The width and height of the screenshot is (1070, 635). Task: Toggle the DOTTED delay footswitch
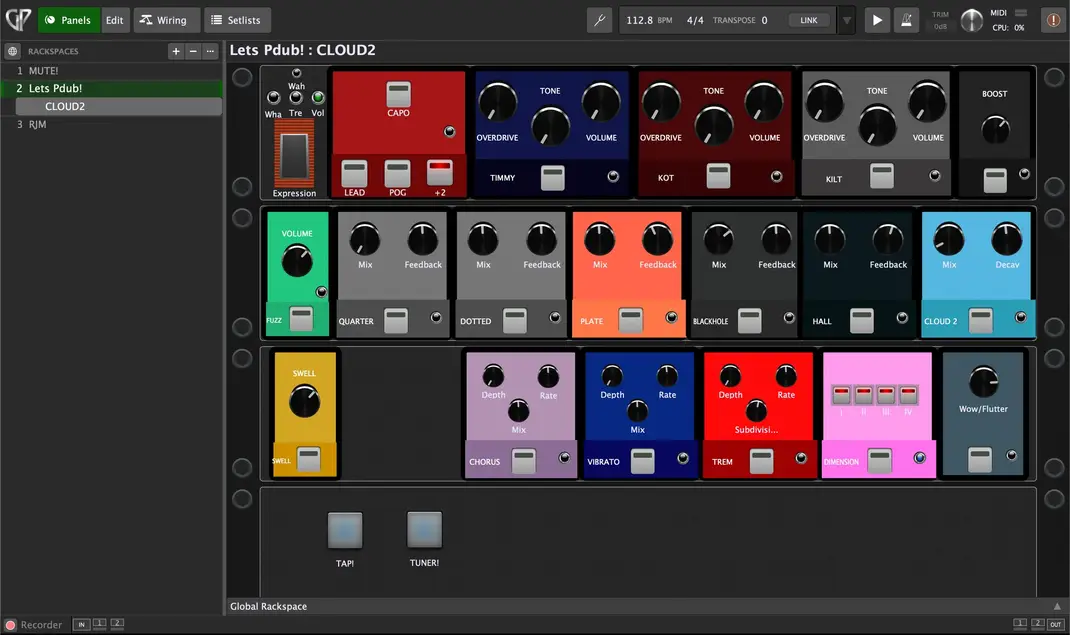(x=515, y=320)
